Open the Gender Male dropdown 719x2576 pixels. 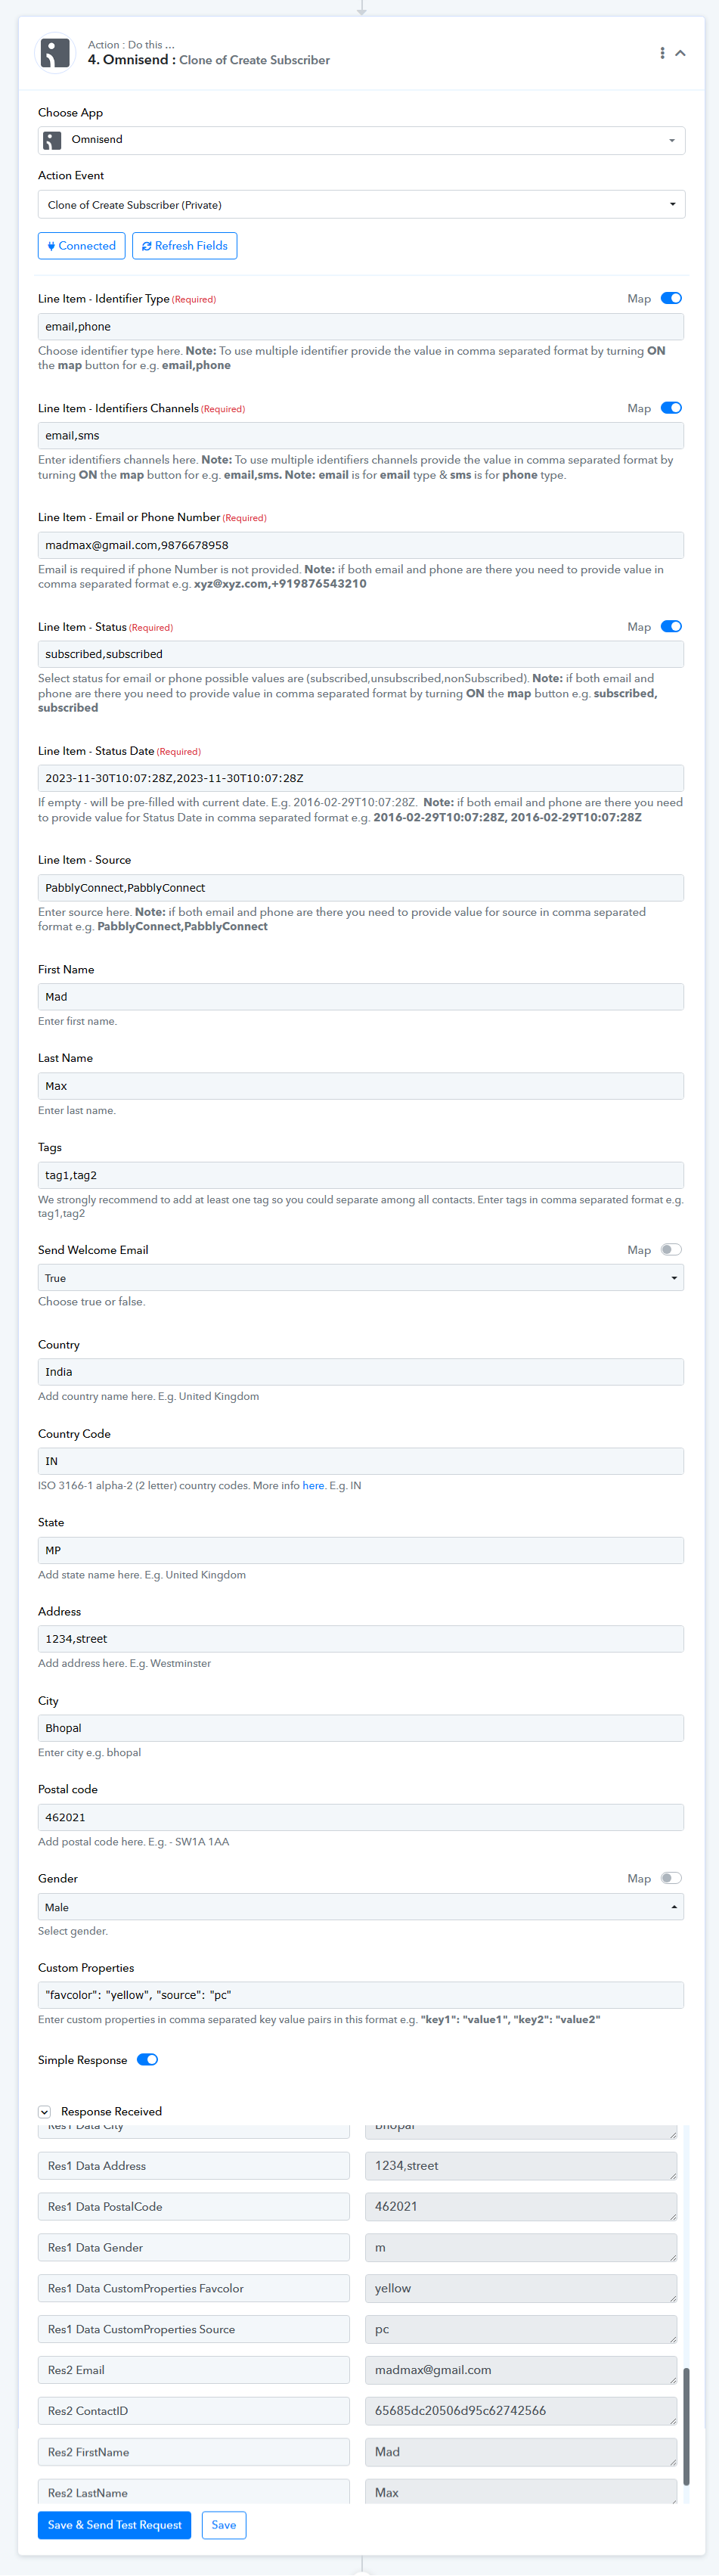(x=361, y=1907)
